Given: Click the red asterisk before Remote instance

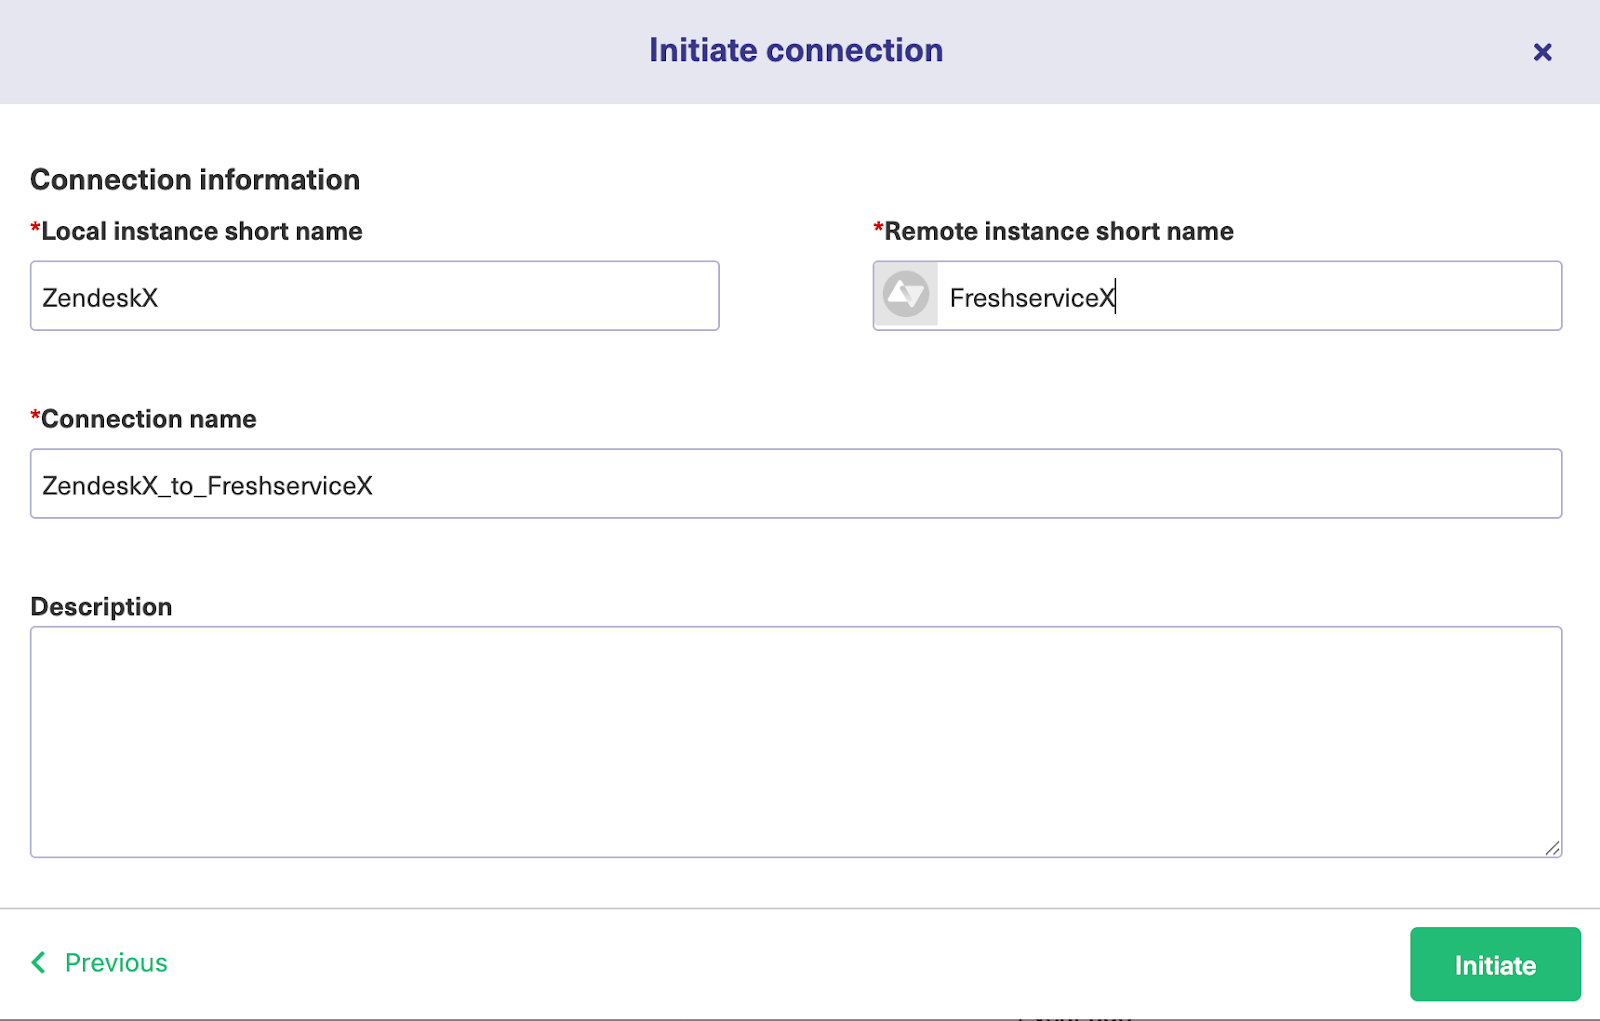Looking at the screenshot, I should 878,227.
